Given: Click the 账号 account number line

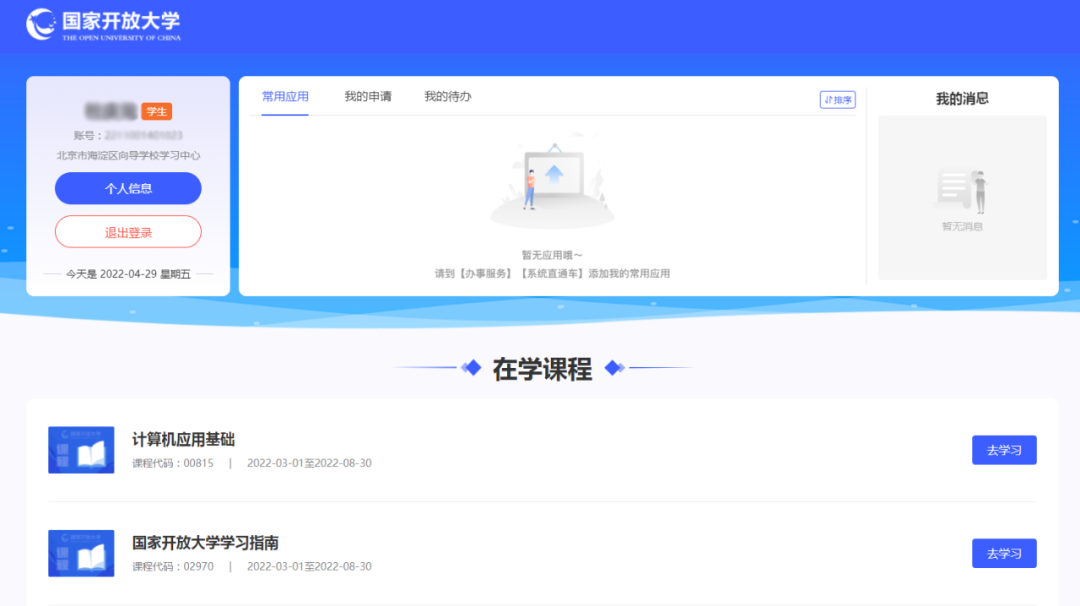Looking at the screenshot, I should (128, 136).
